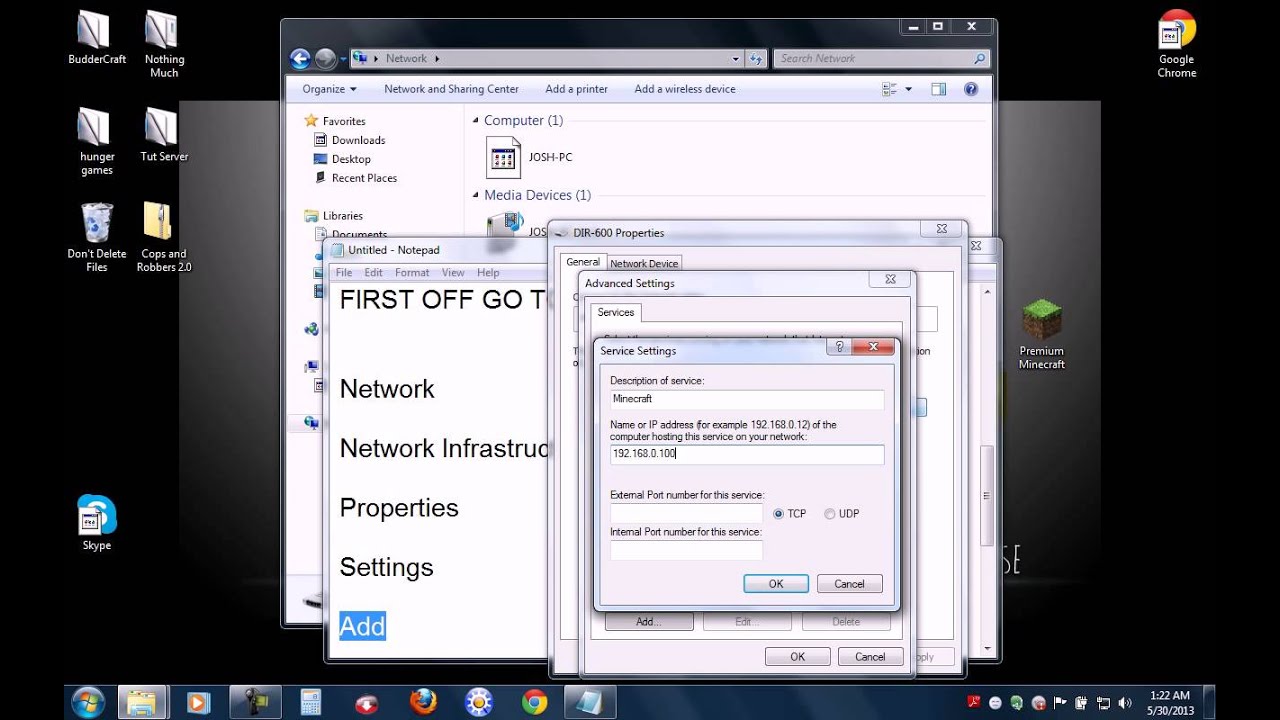Viewport: 1280px width, 720px height.
Task: Click the forward arrow in Network window
Action: coord(326,59)
